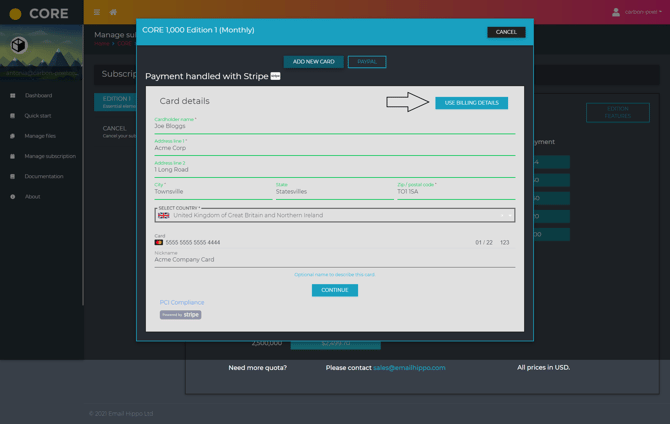670x424 pixels.
Task: Open the Select Country dropdown
Action: point(335,215)
